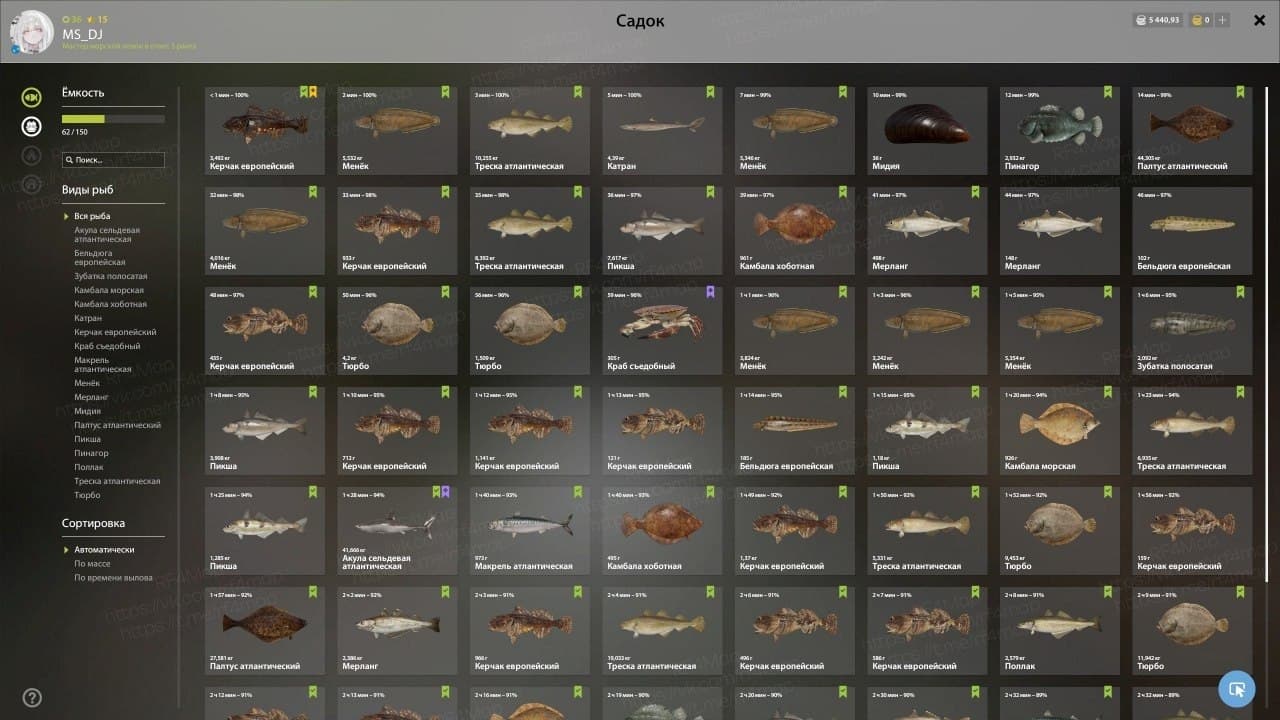Click the purple badge on the Краб съедобный card
The width and height of the screenshot is (1280, 720).
coord(710,292)
